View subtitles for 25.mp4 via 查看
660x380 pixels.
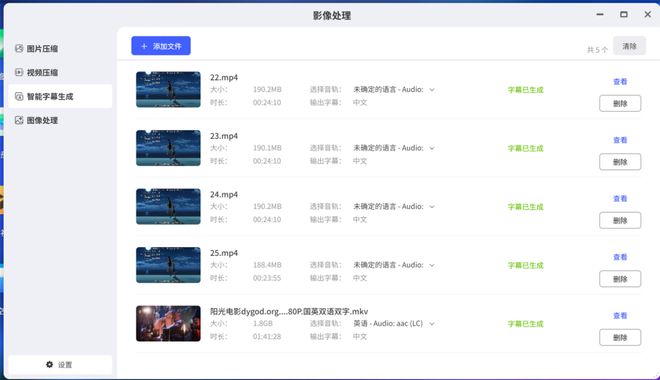(620, 257)
